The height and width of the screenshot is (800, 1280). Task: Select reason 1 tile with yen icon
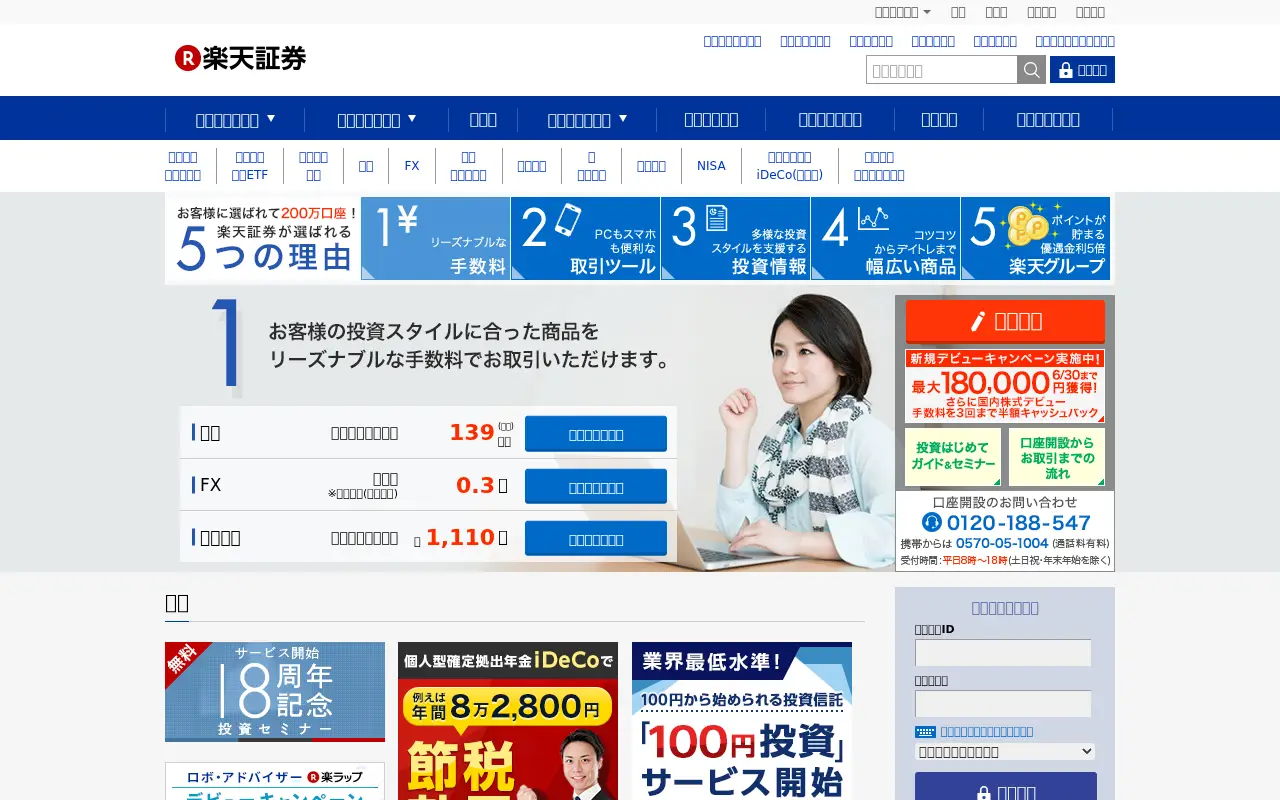click(x=436, y=238)
